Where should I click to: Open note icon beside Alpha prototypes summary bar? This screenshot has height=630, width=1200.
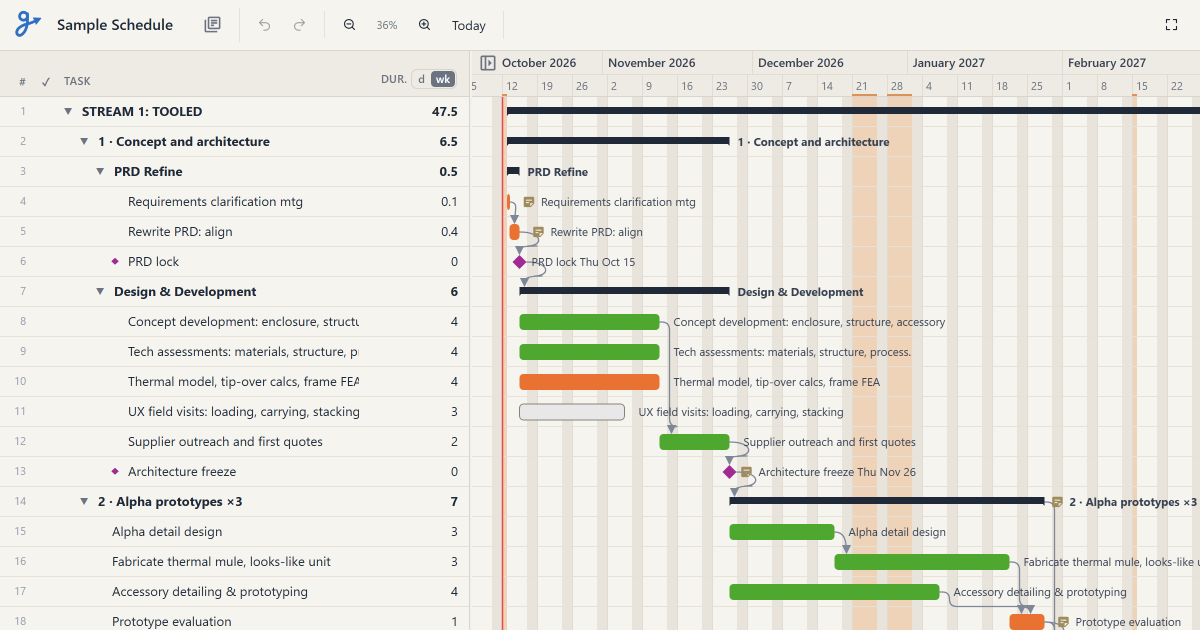click(x=1057, y=502)
